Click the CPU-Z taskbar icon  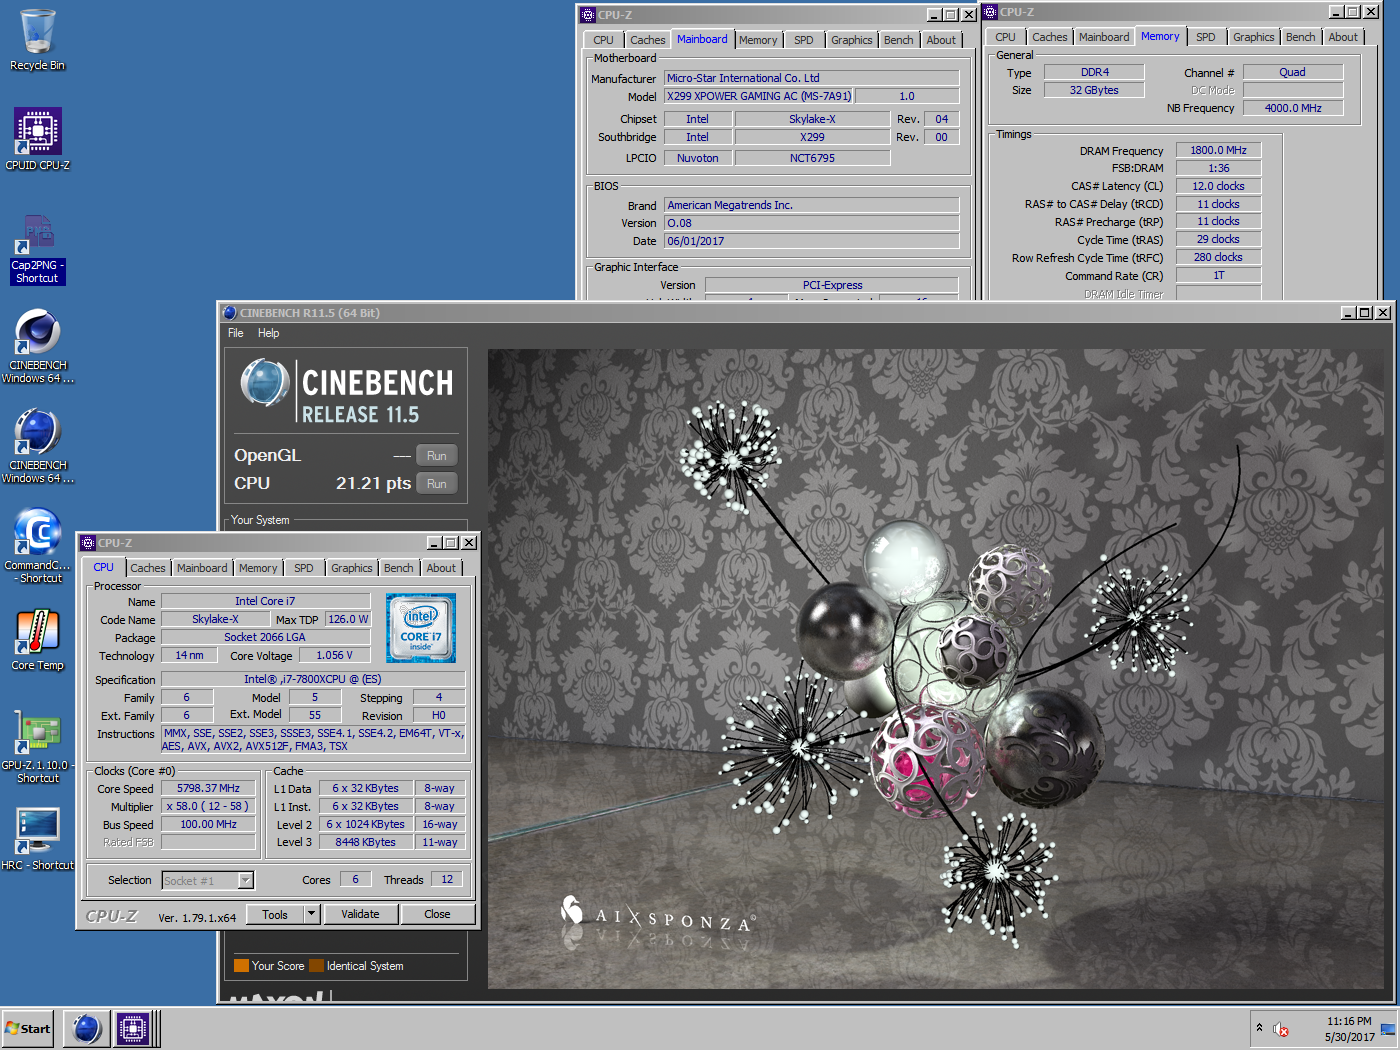[x=133, y=1028]
